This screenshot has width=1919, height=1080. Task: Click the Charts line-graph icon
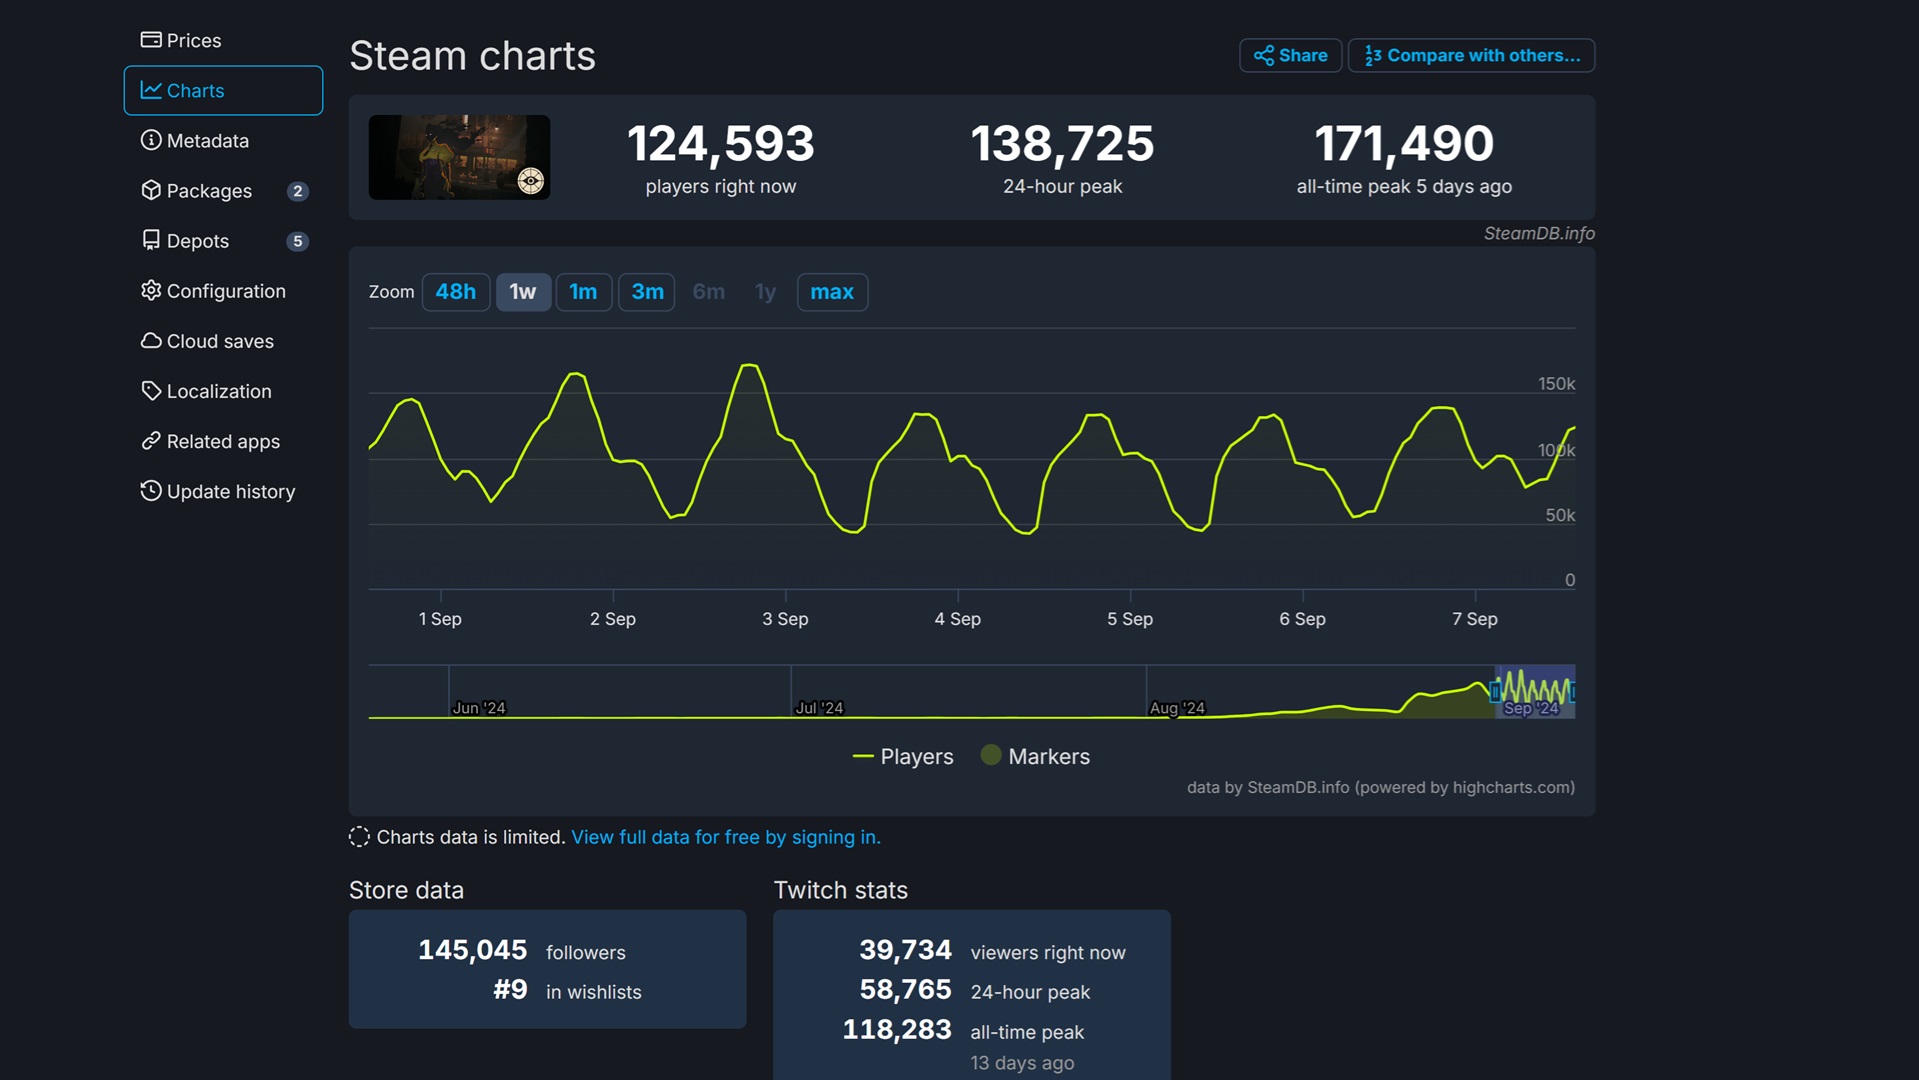coord(151,90)
